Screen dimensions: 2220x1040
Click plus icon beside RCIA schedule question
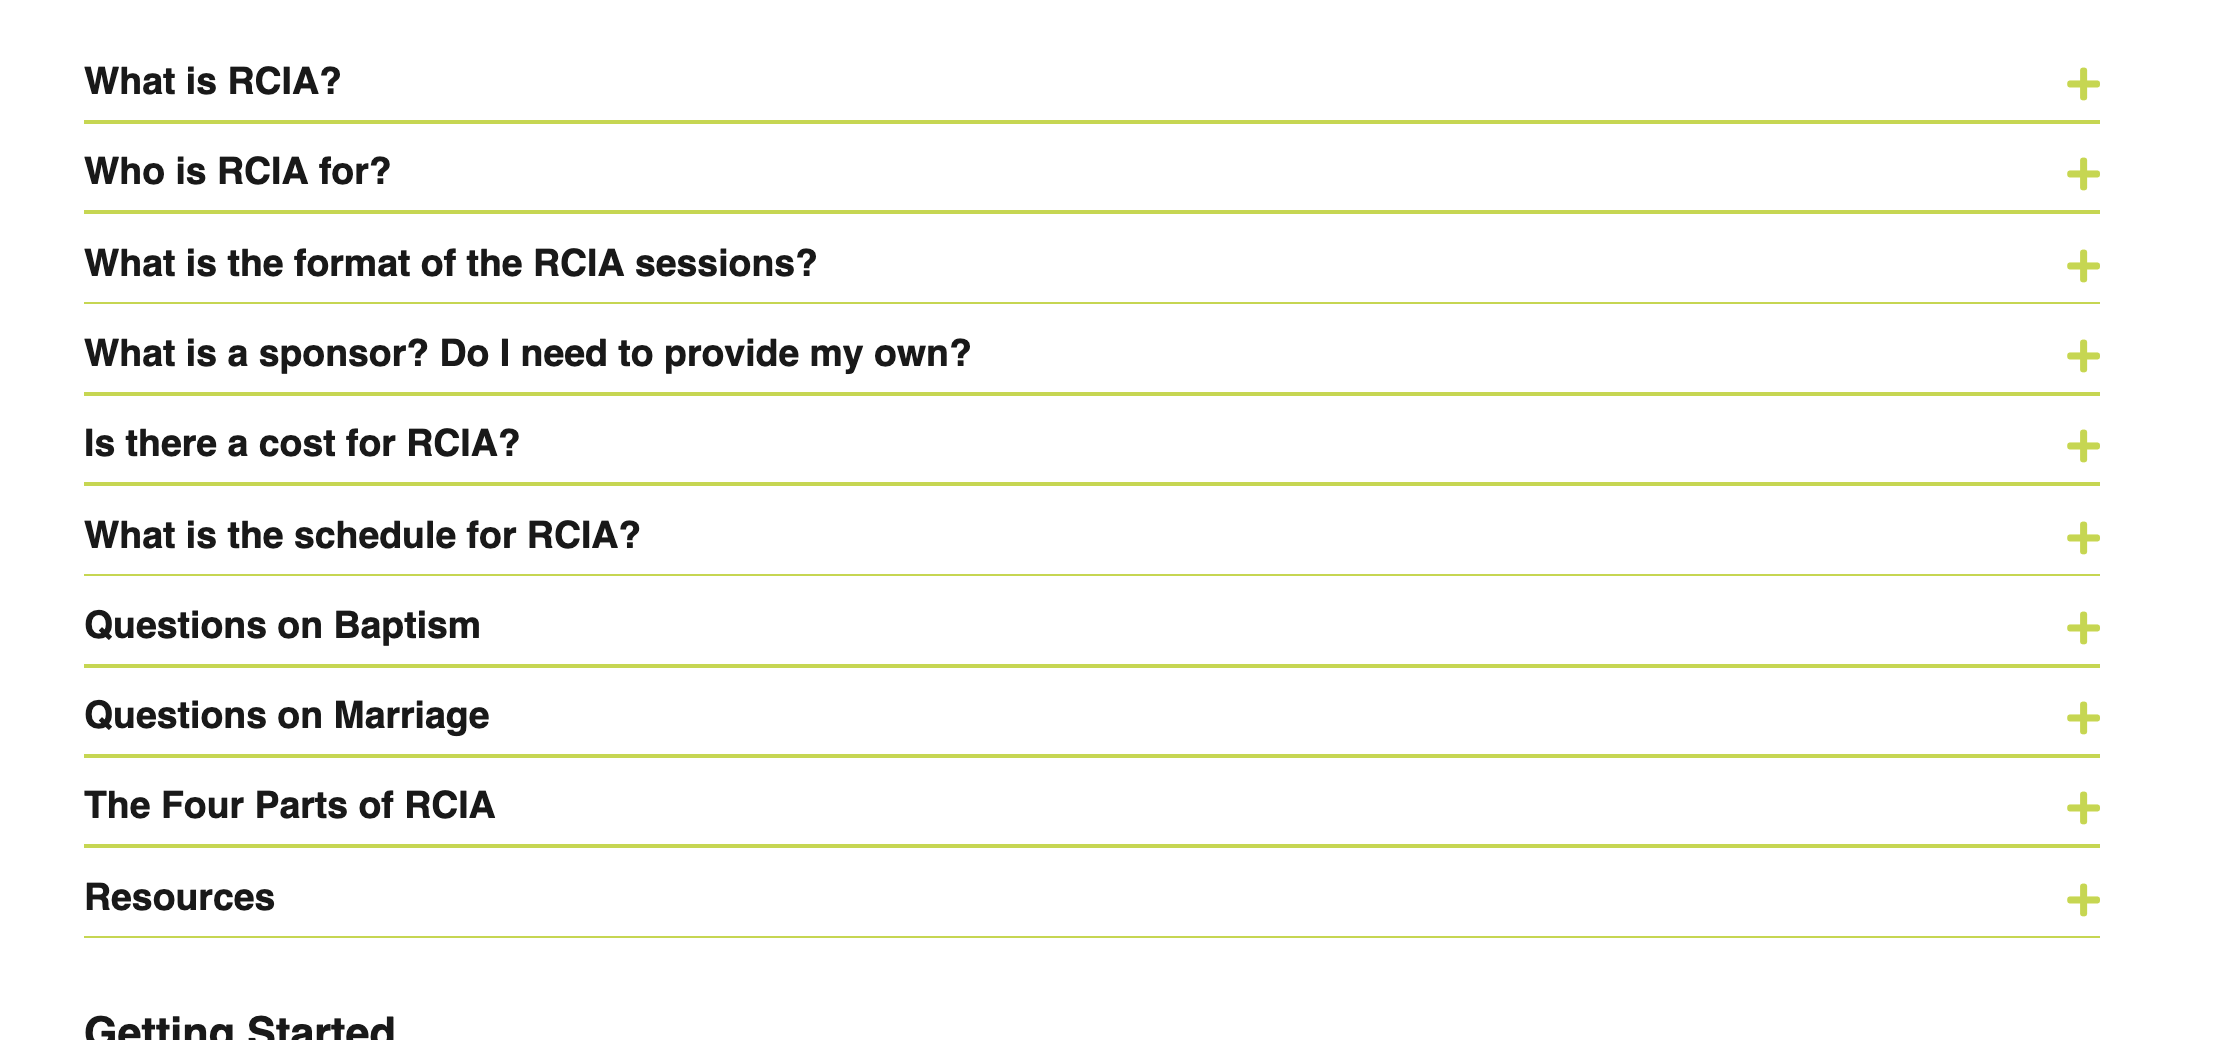click(2082, 538)
